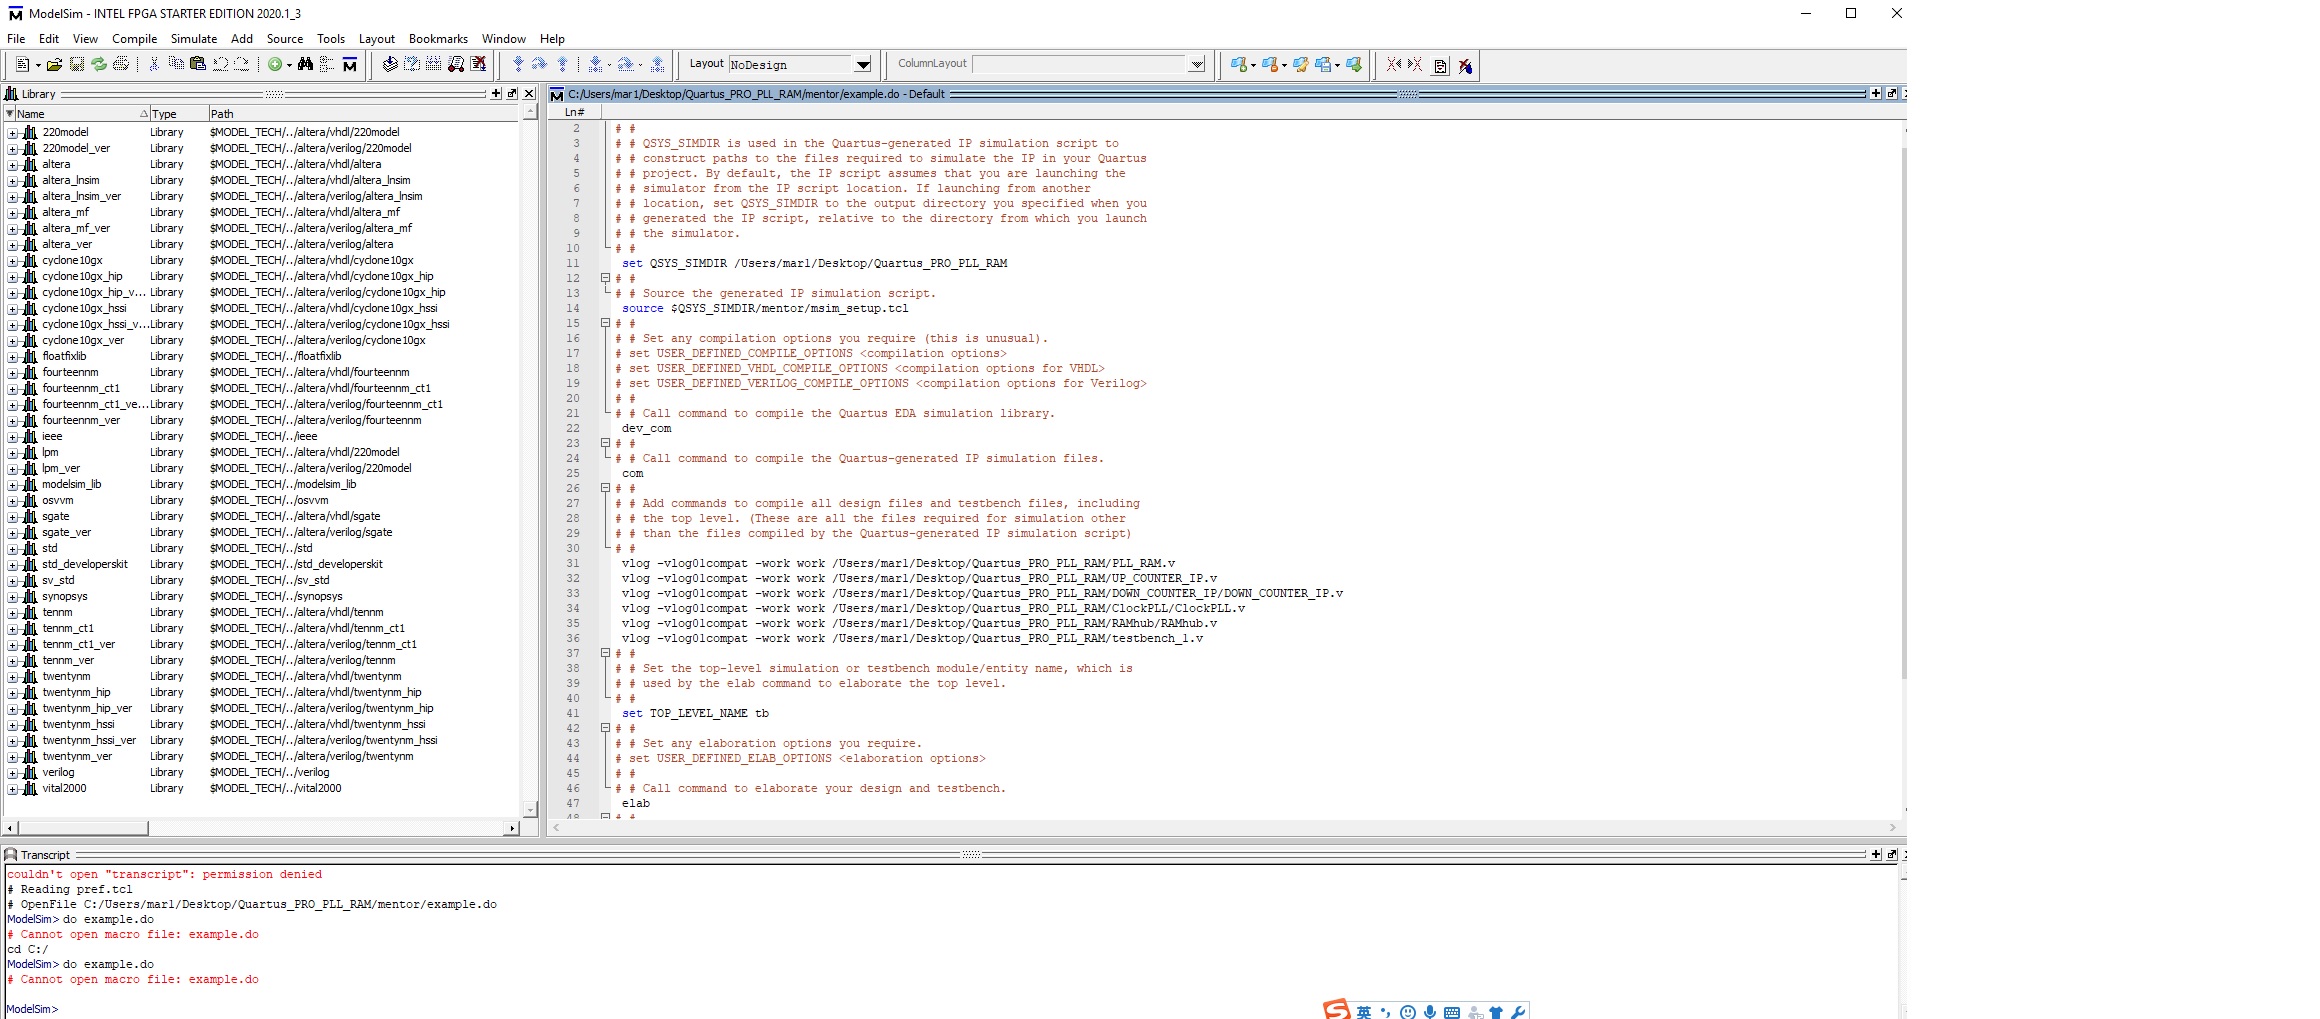Open the Simulate menu

(194, 39)
